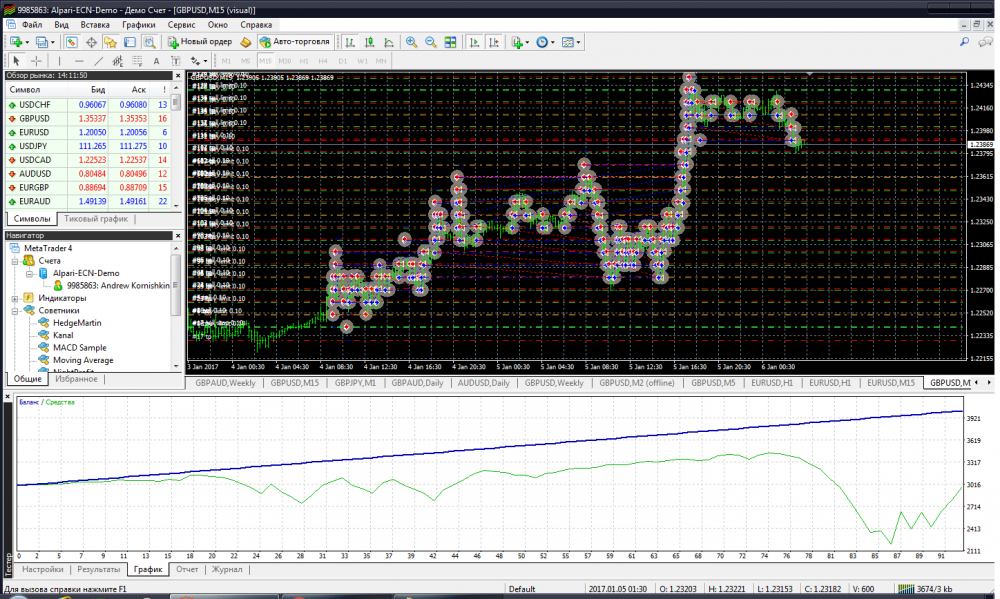Switch timeframe to H4
Screen dimensions: 1000x599
point(323,61)
